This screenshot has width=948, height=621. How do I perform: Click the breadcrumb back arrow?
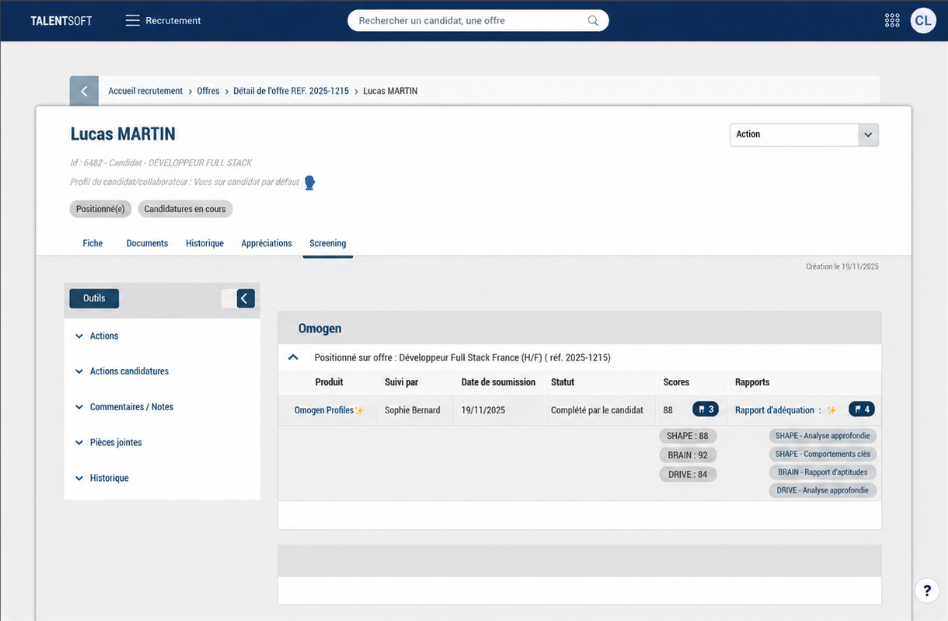point(84,91)
